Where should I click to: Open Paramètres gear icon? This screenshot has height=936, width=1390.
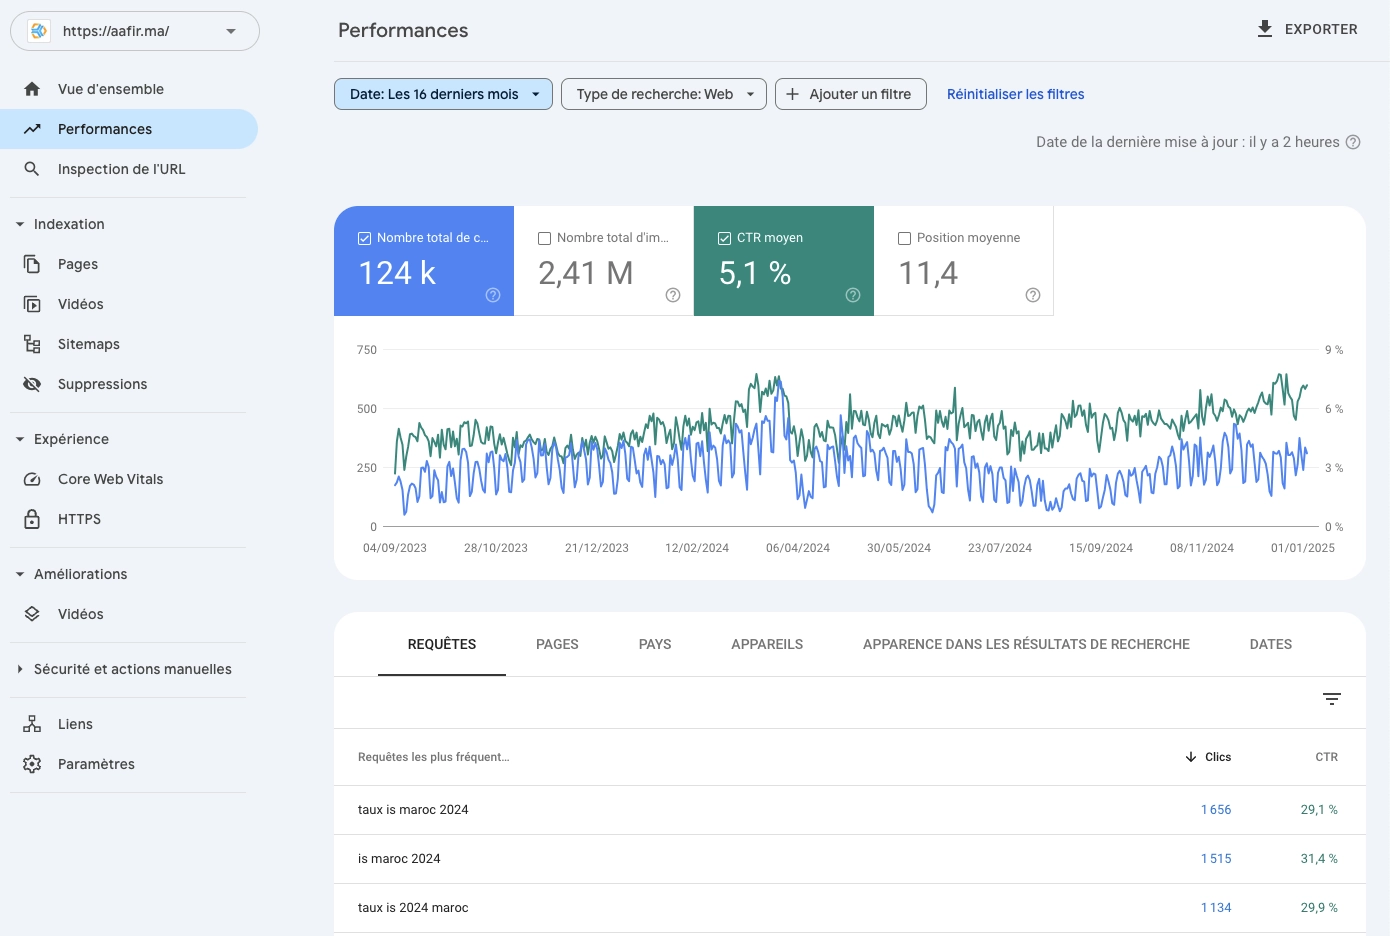coord(32,764)
